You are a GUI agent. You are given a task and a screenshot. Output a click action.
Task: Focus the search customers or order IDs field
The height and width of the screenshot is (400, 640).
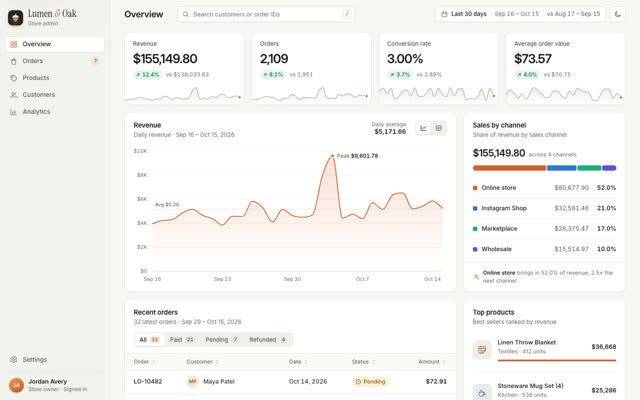(x=266, y=14)
